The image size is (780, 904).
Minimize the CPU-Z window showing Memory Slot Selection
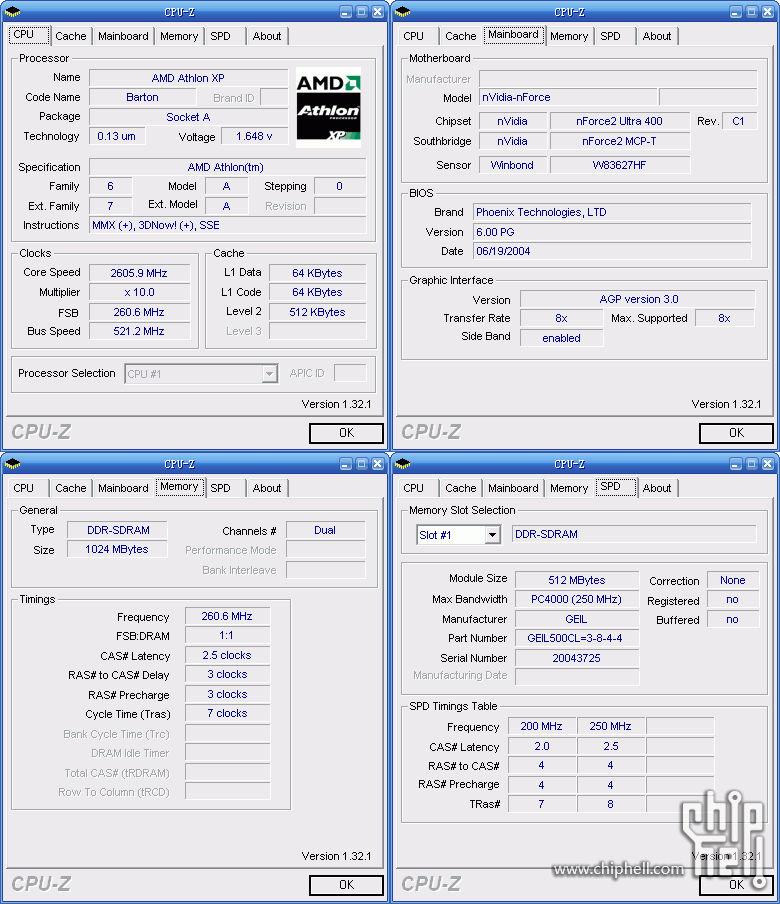(x=735, y=464)
